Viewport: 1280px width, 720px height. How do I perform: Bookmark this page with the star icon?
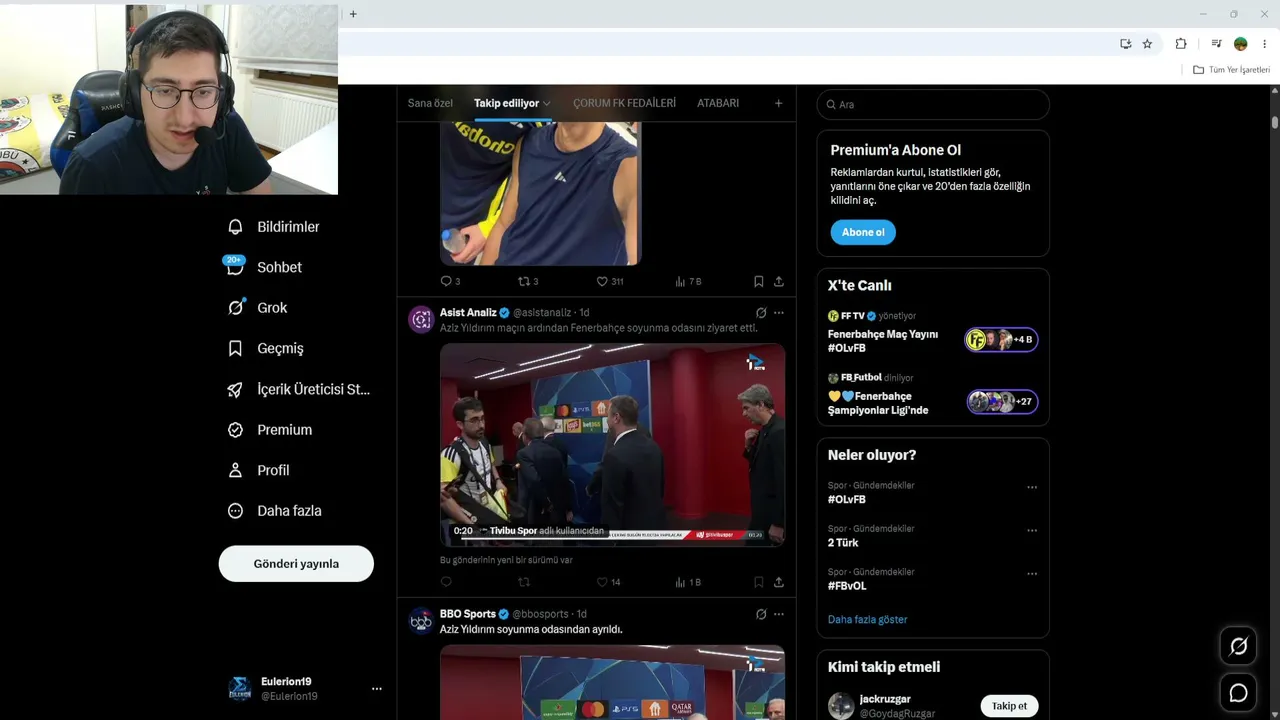[x=1147, y=44]
